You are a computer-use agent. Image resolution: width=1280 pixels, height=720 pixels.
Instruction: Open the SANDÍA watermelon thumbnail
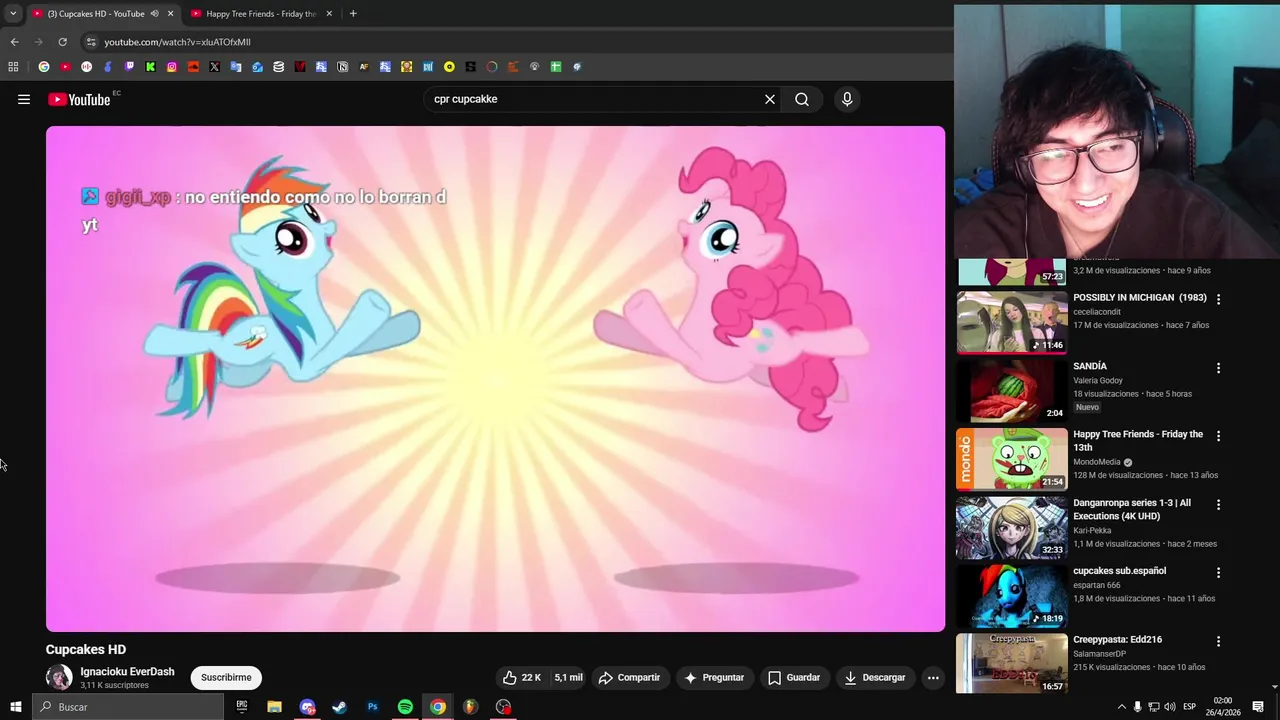point(1011,390)
